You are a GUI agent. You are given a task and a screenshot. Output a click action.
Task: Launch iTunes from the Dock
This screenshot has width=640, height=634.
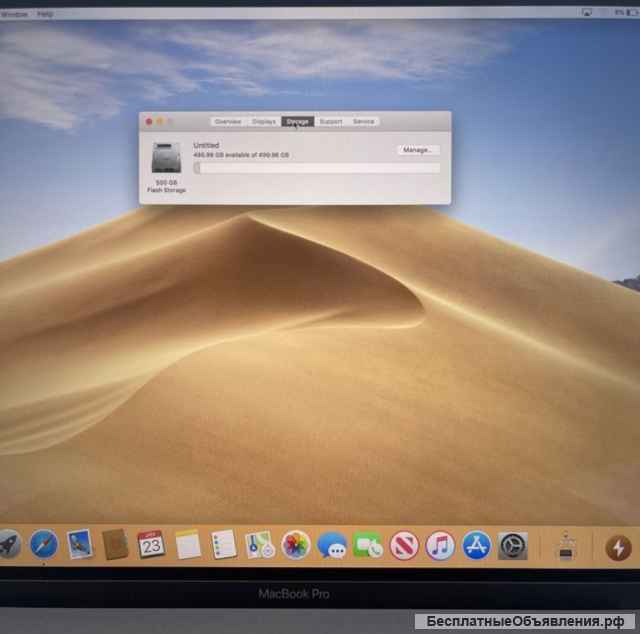pos(440,546)
